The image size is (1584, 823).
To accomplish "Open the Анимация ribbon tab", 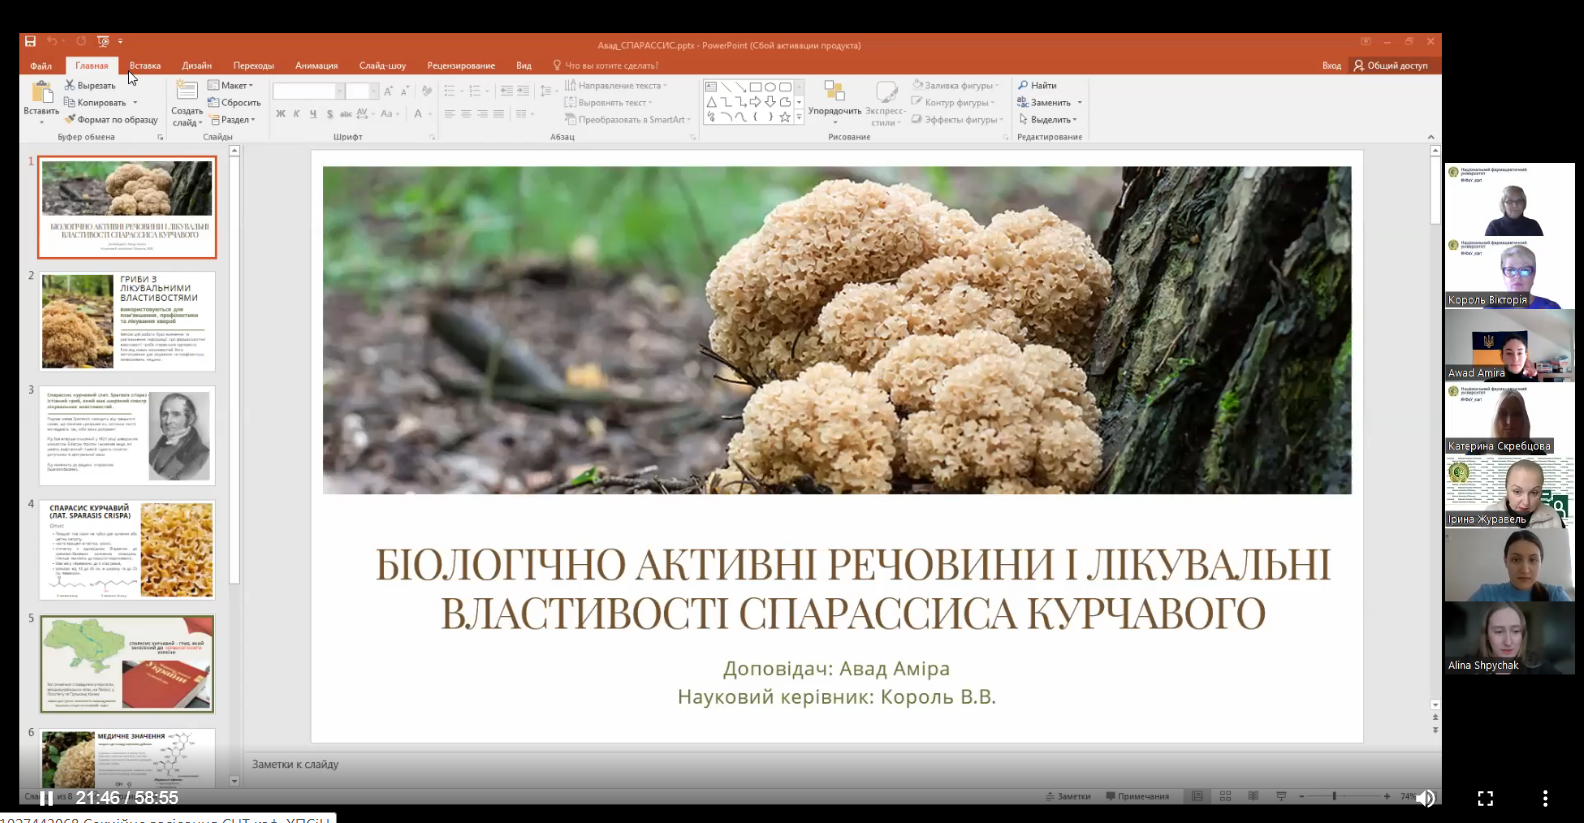I will (x=317, y=66).
